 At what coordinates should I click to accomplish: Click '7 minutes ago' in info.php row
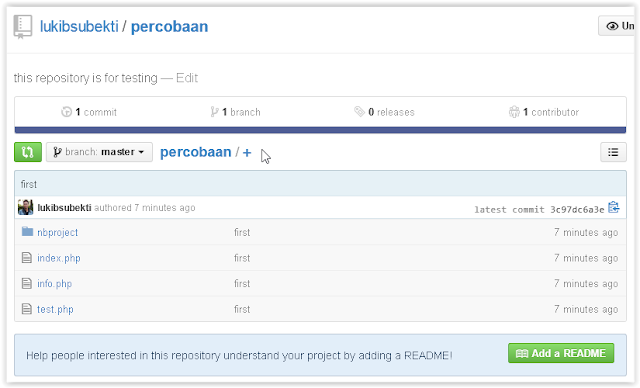[x=586, y=284]
